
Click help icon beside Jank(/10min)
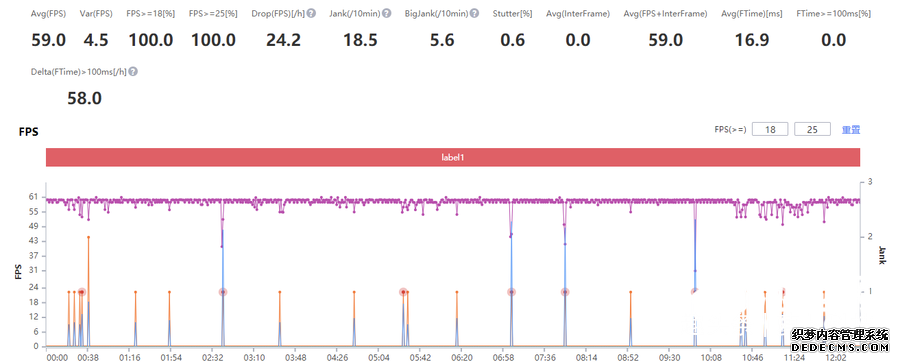click(386, 13)
